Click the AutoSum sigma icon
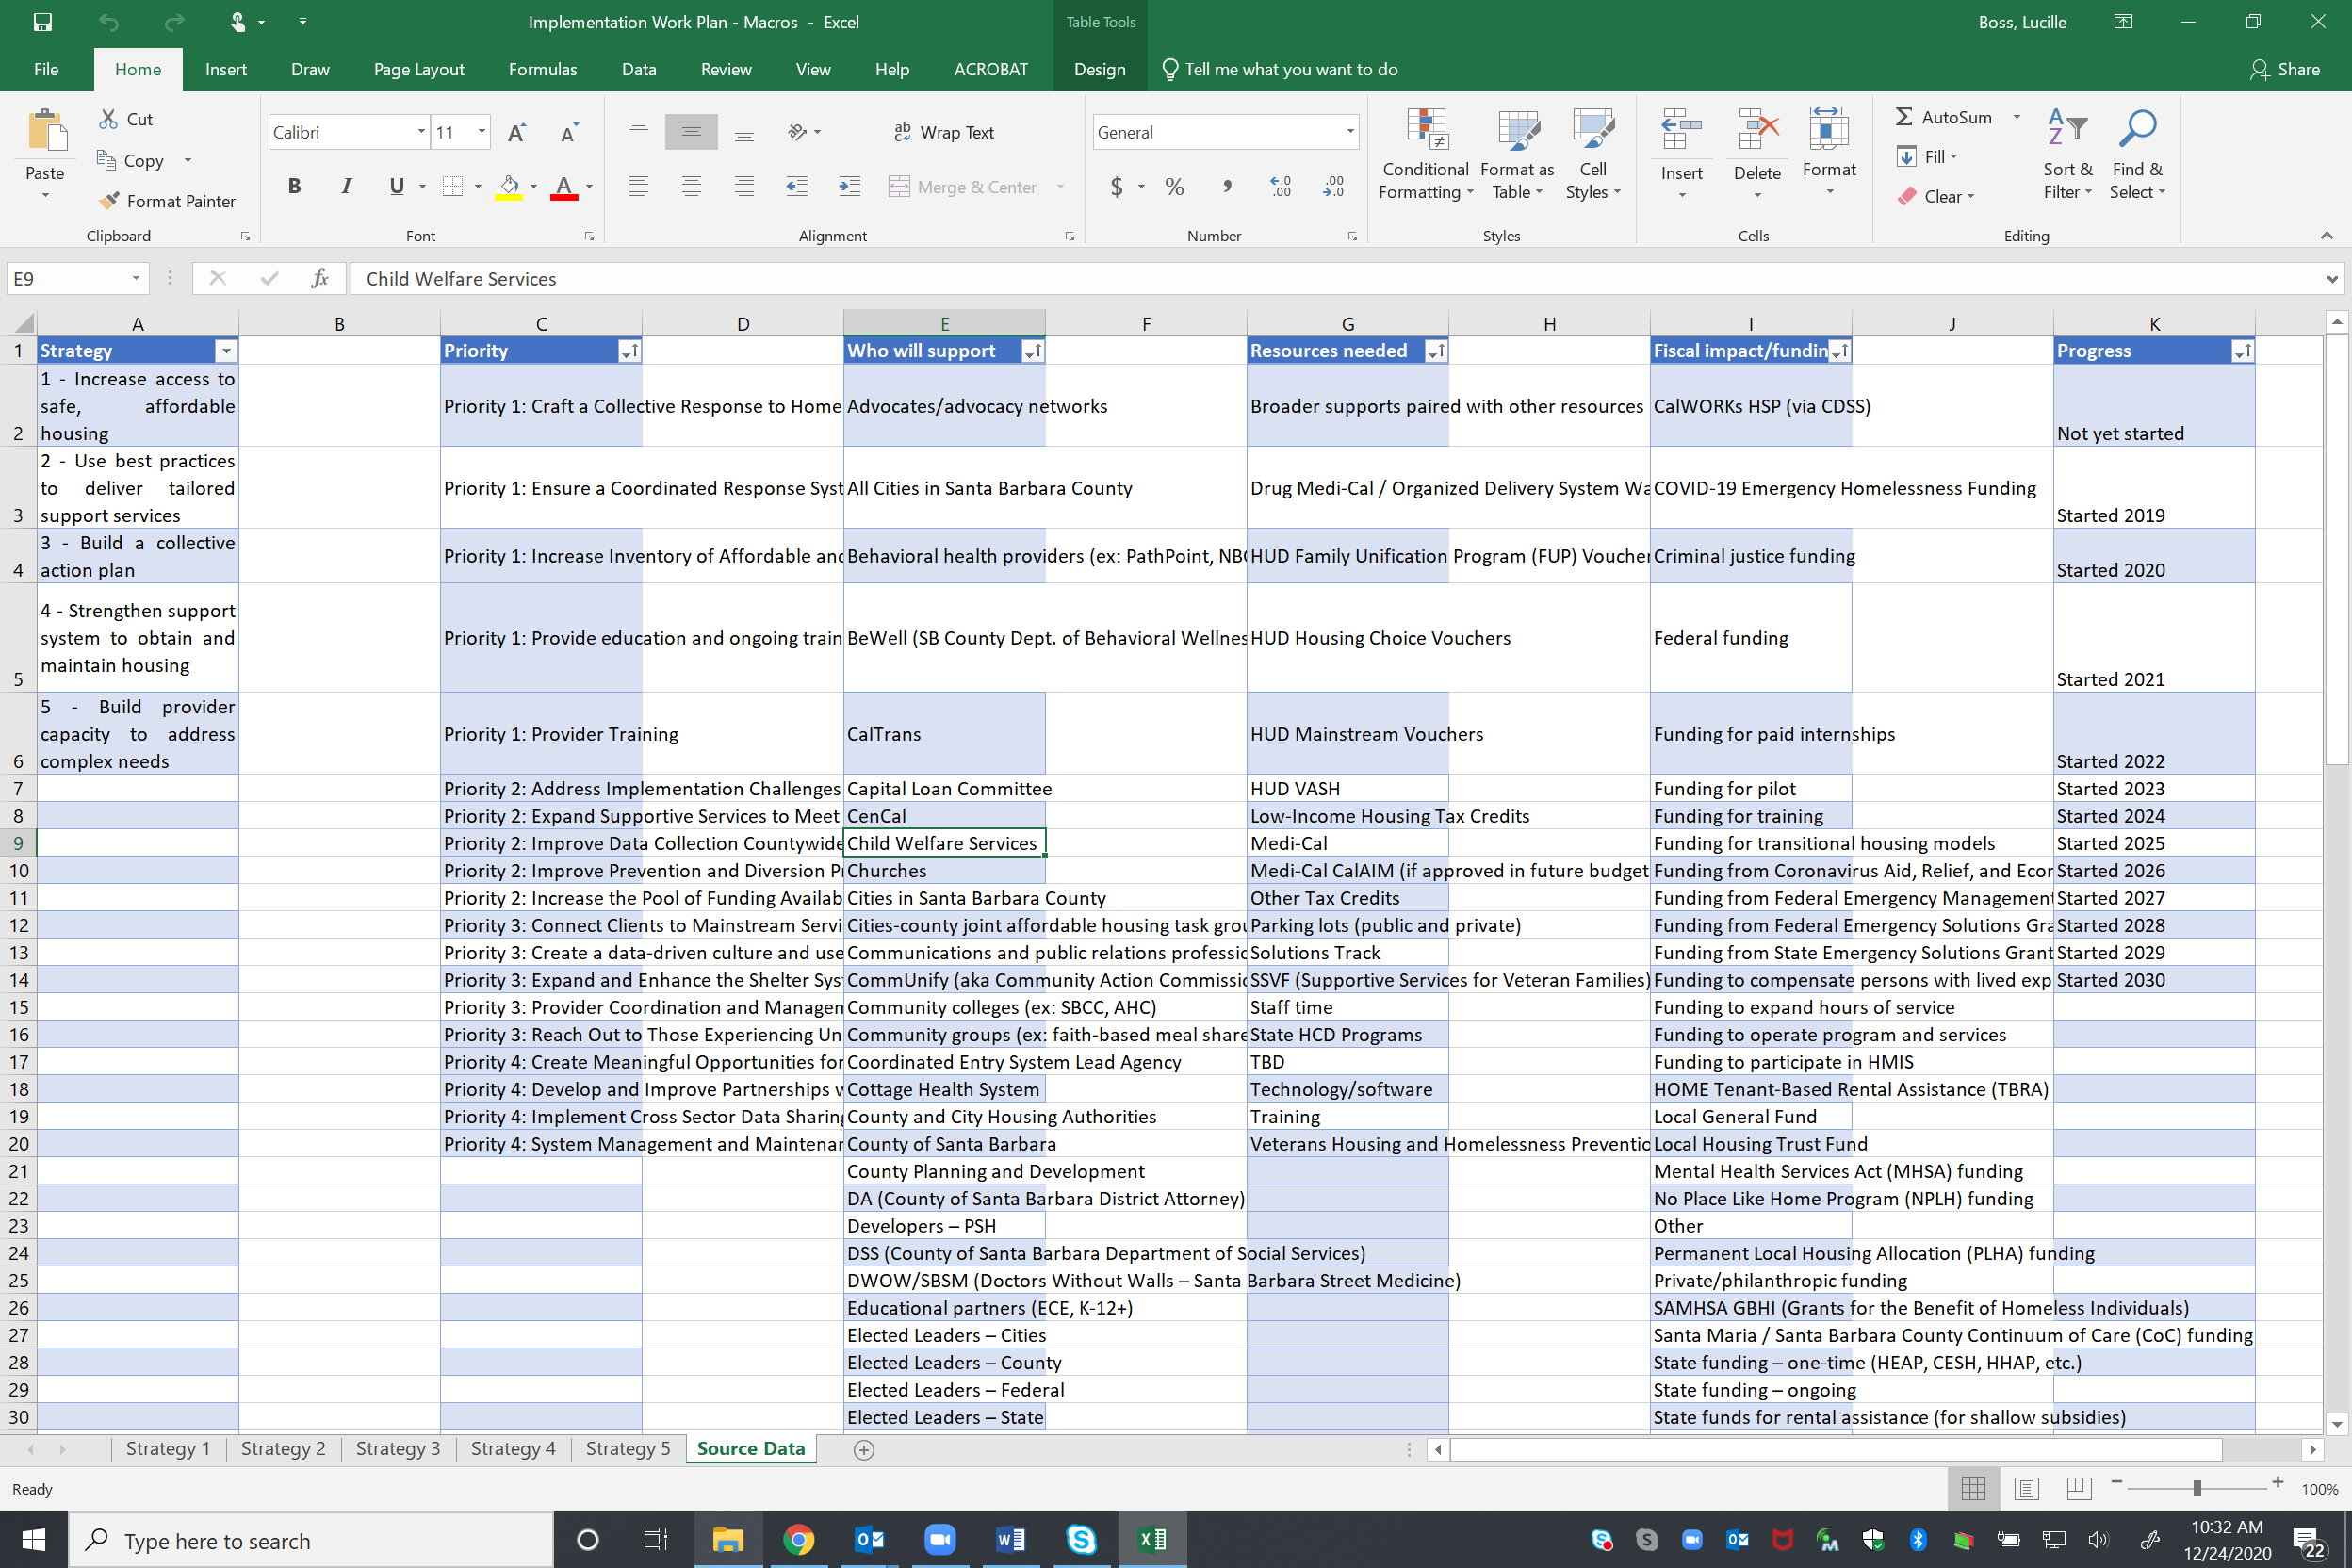 [1904, 117]
